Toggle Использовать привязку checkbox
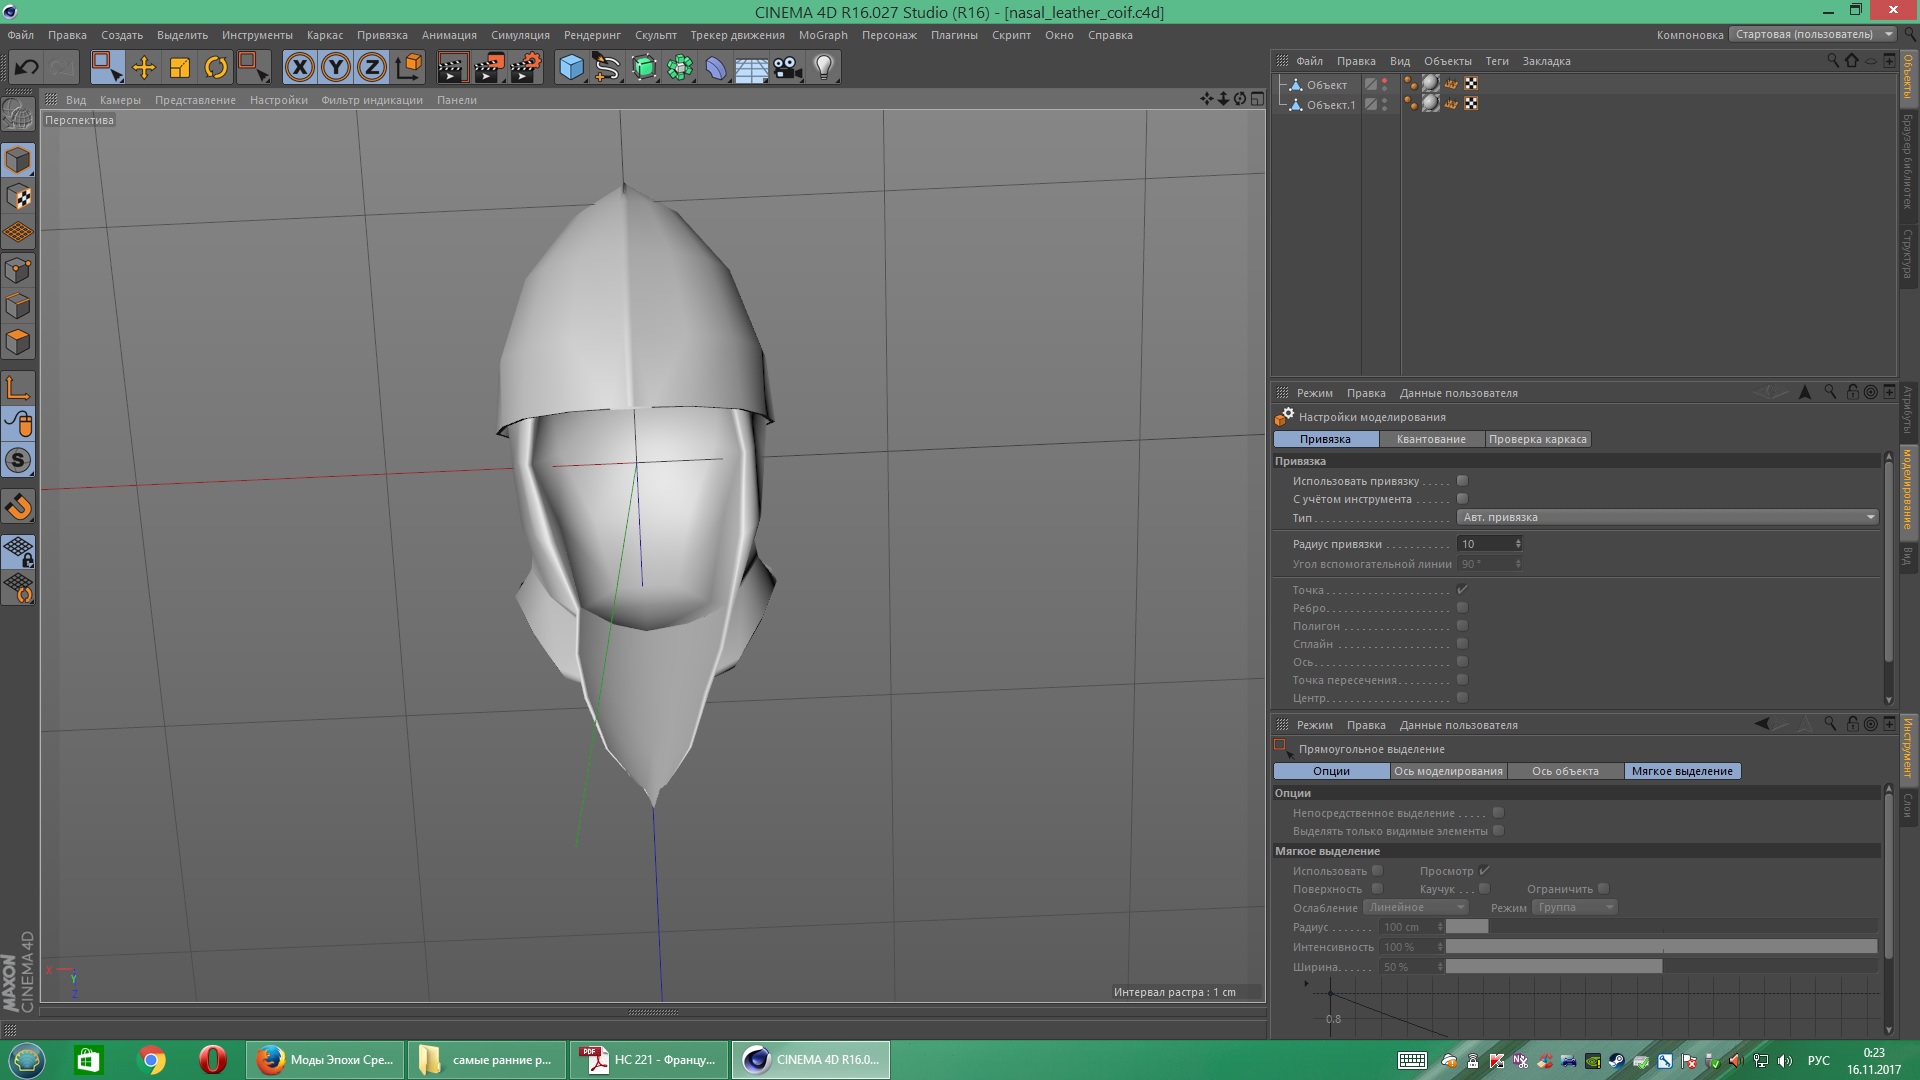Viewport: 1920px width, 1080px height. click(1462, 481)
